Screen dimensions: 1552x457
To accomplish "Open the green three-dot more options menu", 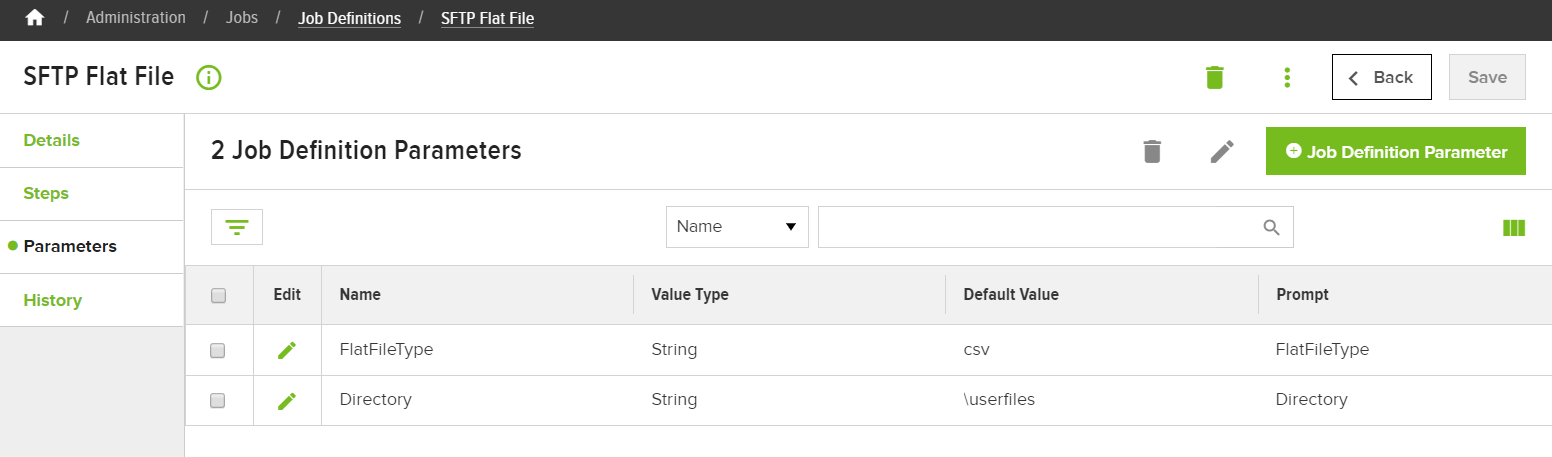I will coord(1287,77).
